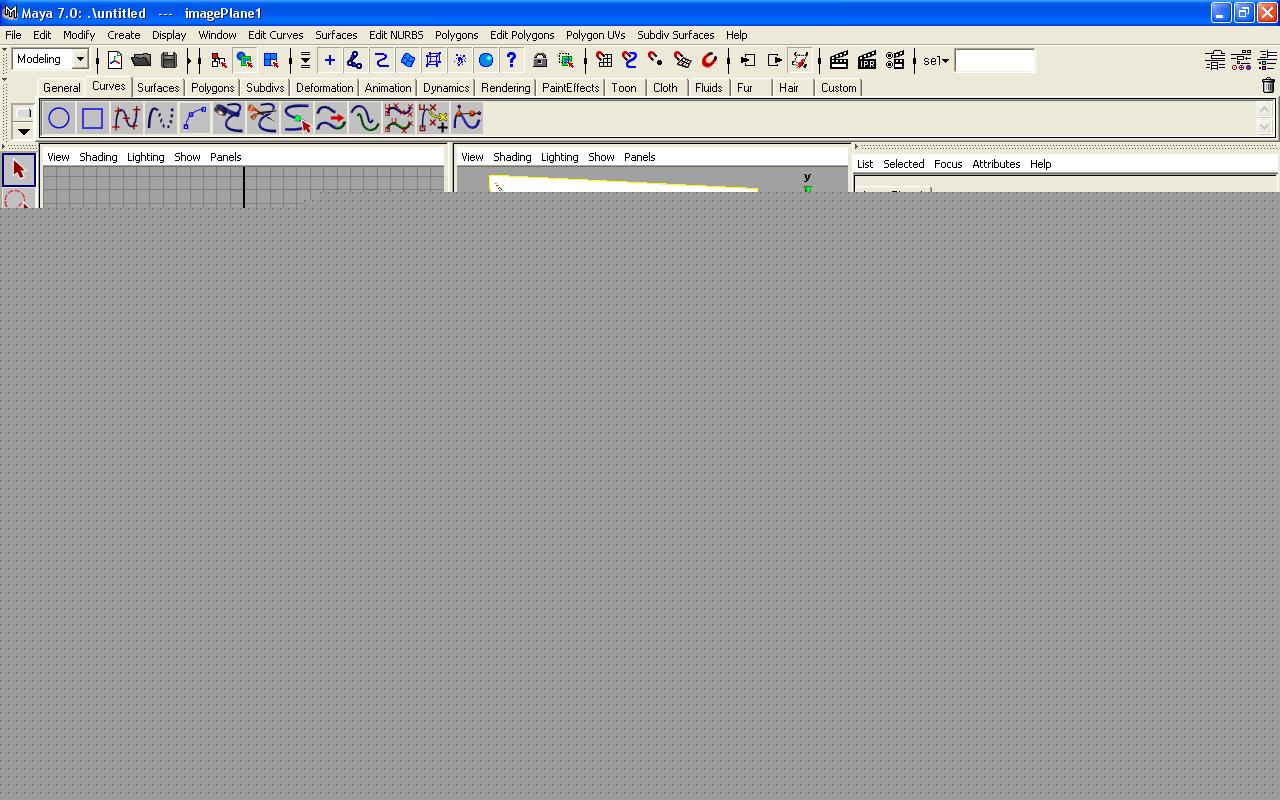Open the right viewport Panels menu

pos(639,157)
